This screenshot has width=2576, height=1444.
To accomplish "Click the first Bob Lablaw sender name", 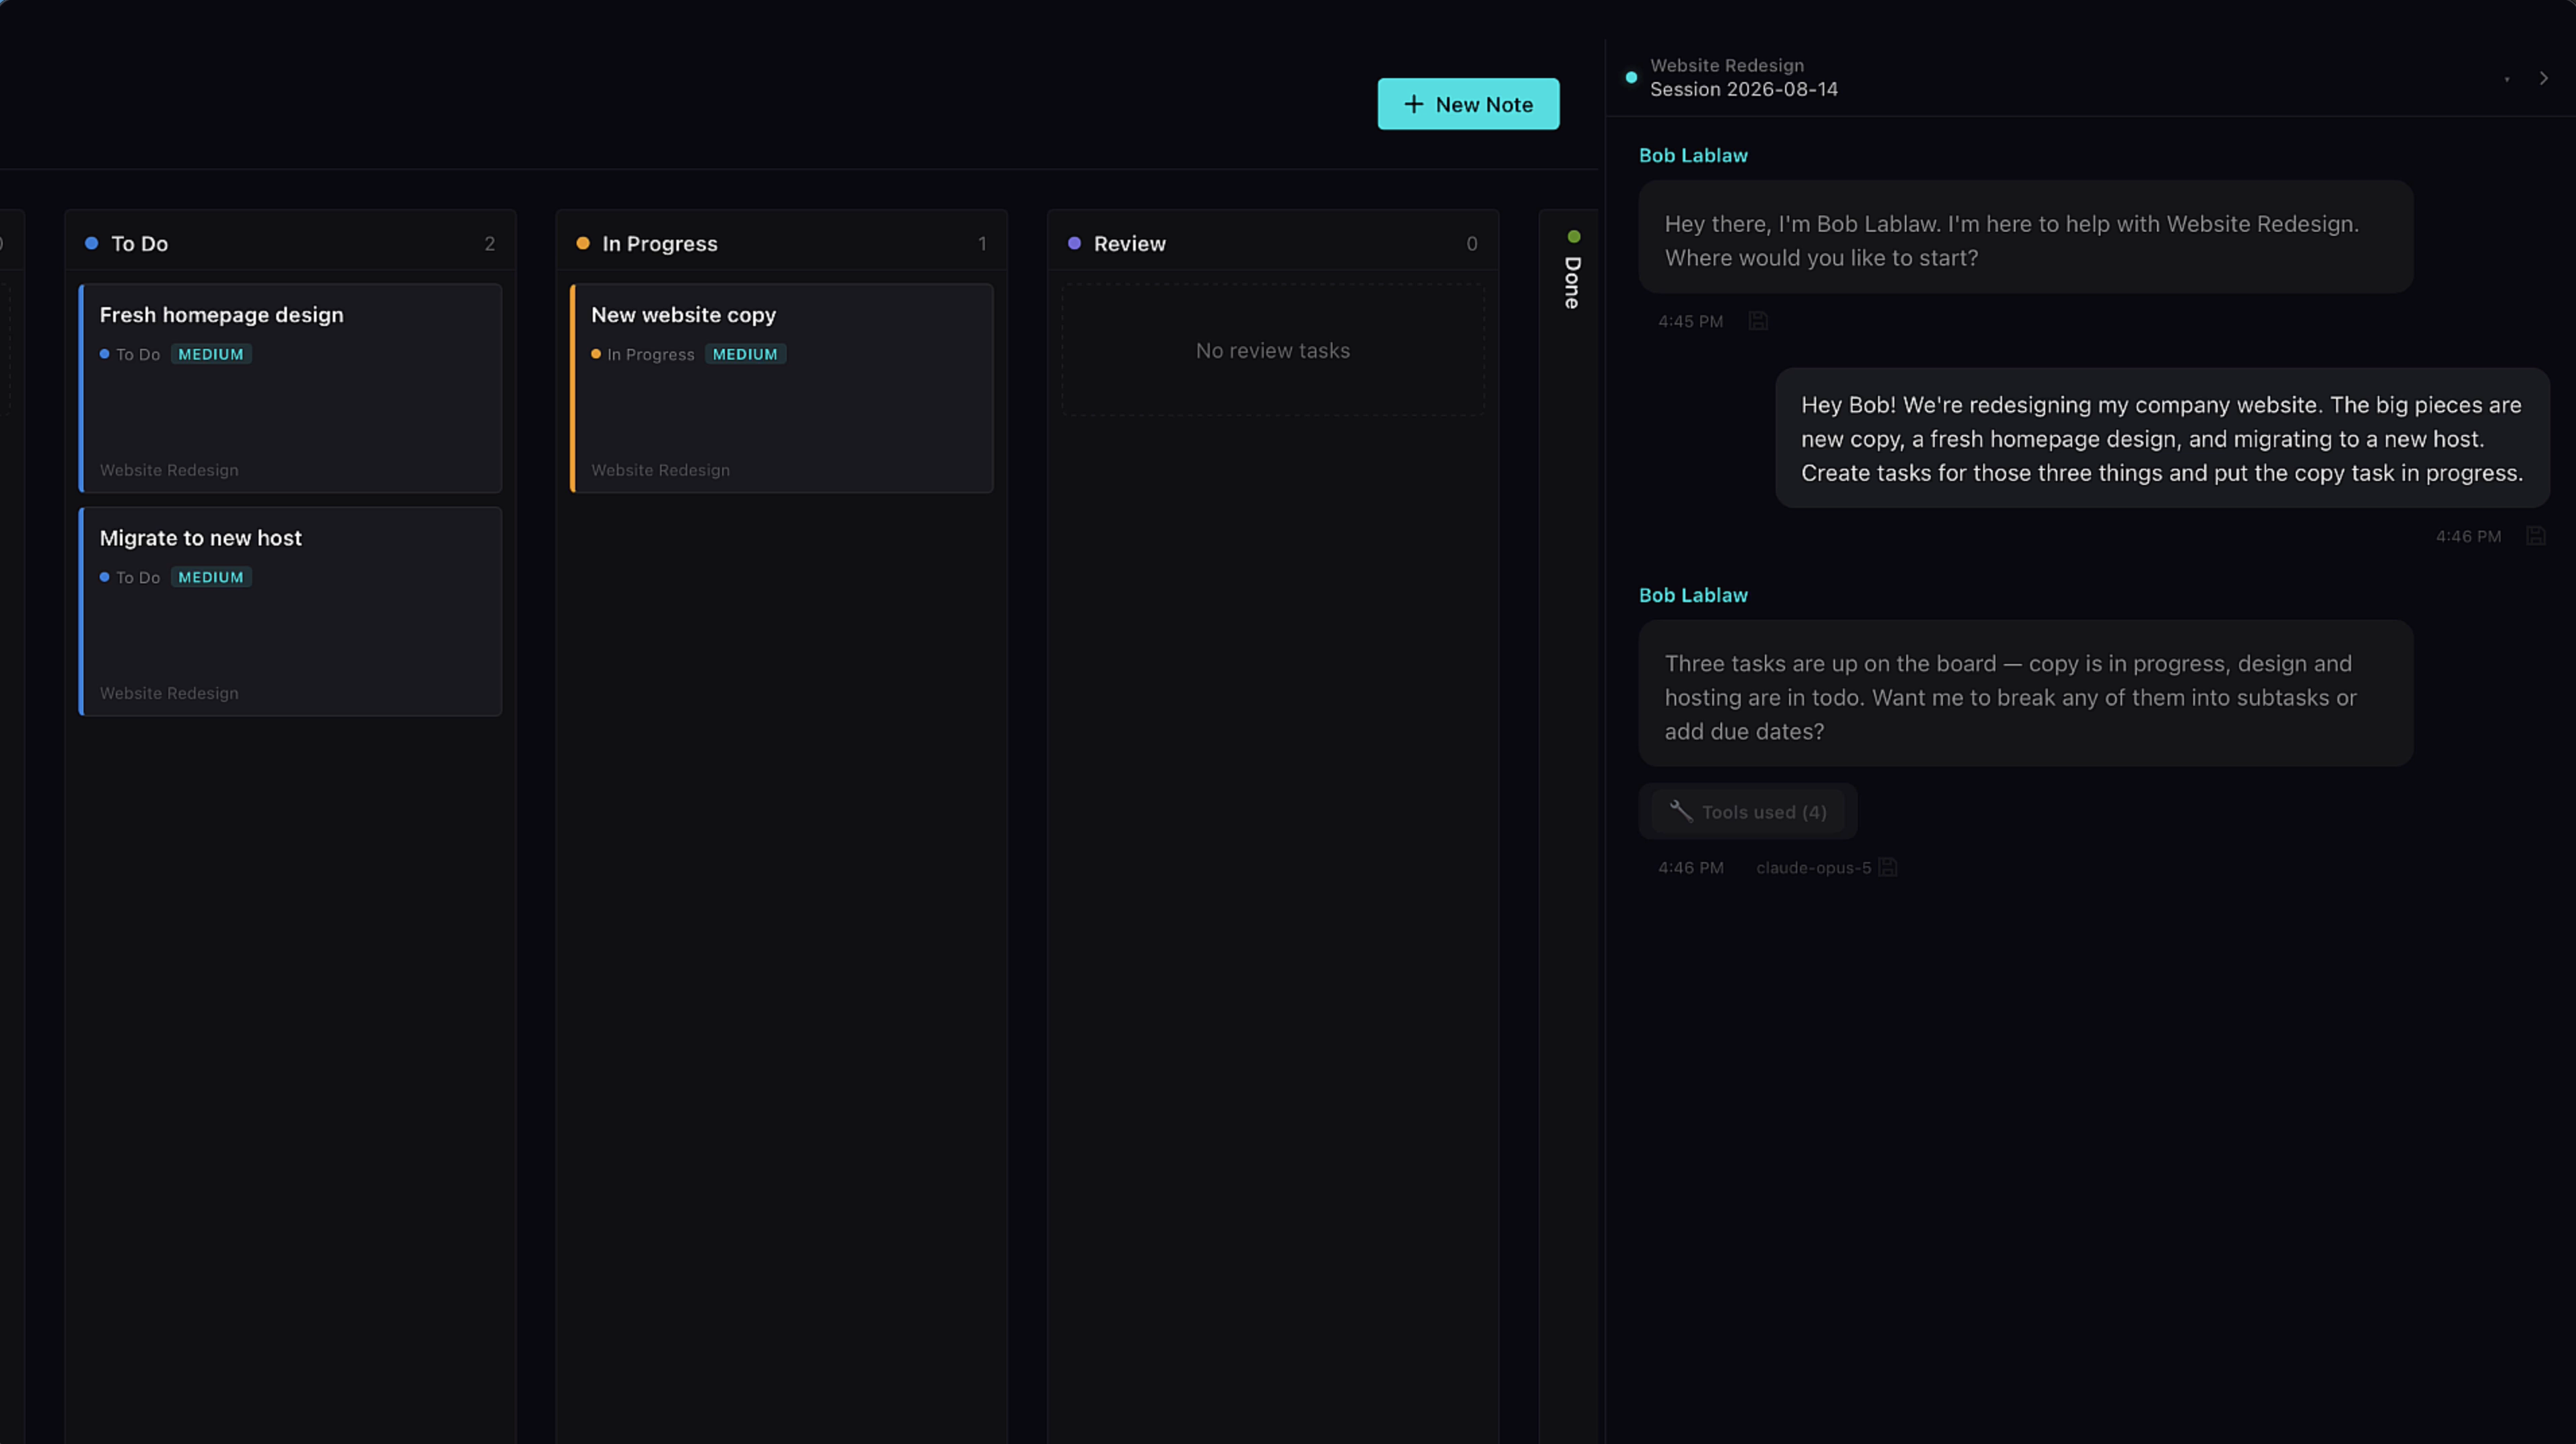I will (1693, 155).
